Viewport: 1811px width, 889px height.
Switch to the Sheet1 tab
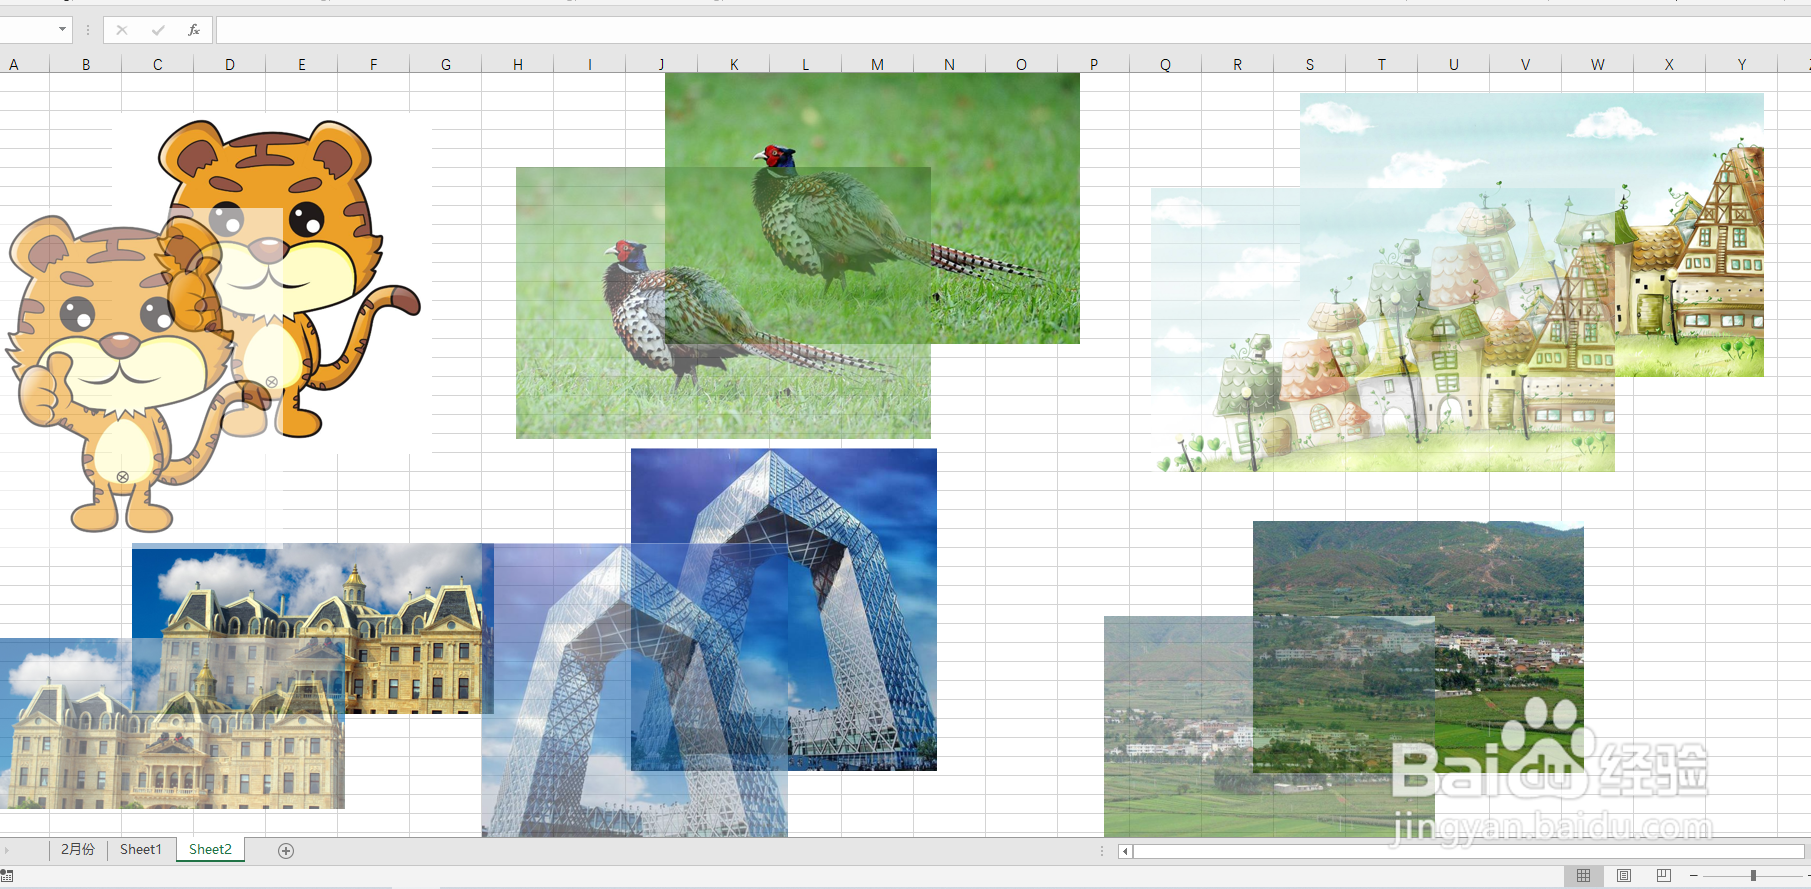click(141, 850)
